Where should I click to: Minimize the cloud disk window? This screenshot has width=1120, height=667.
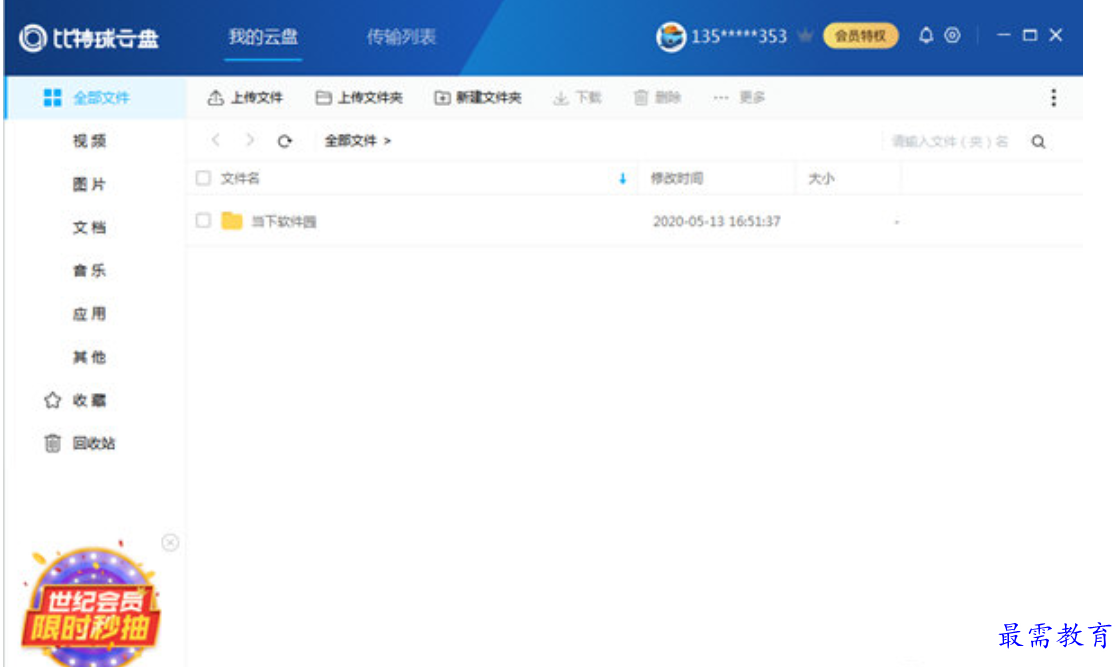point(1004,35)
